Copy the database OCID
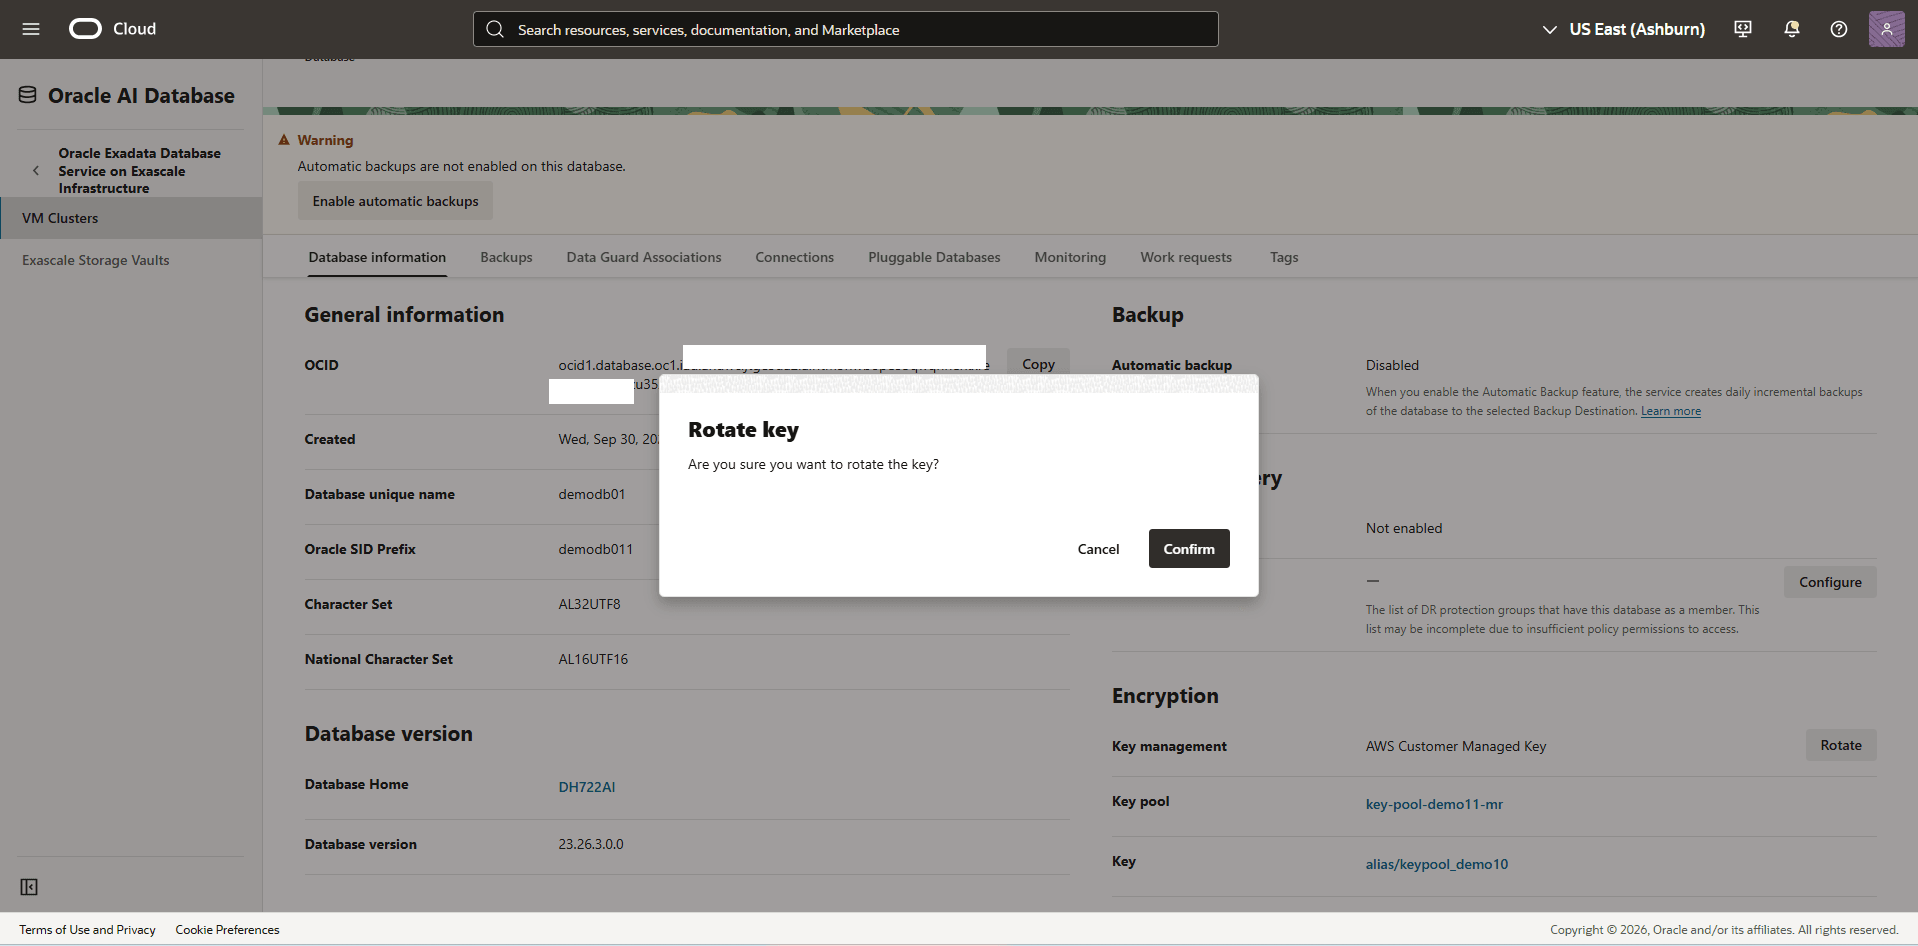This screenshot has width=1918, height=946. 1038,364
